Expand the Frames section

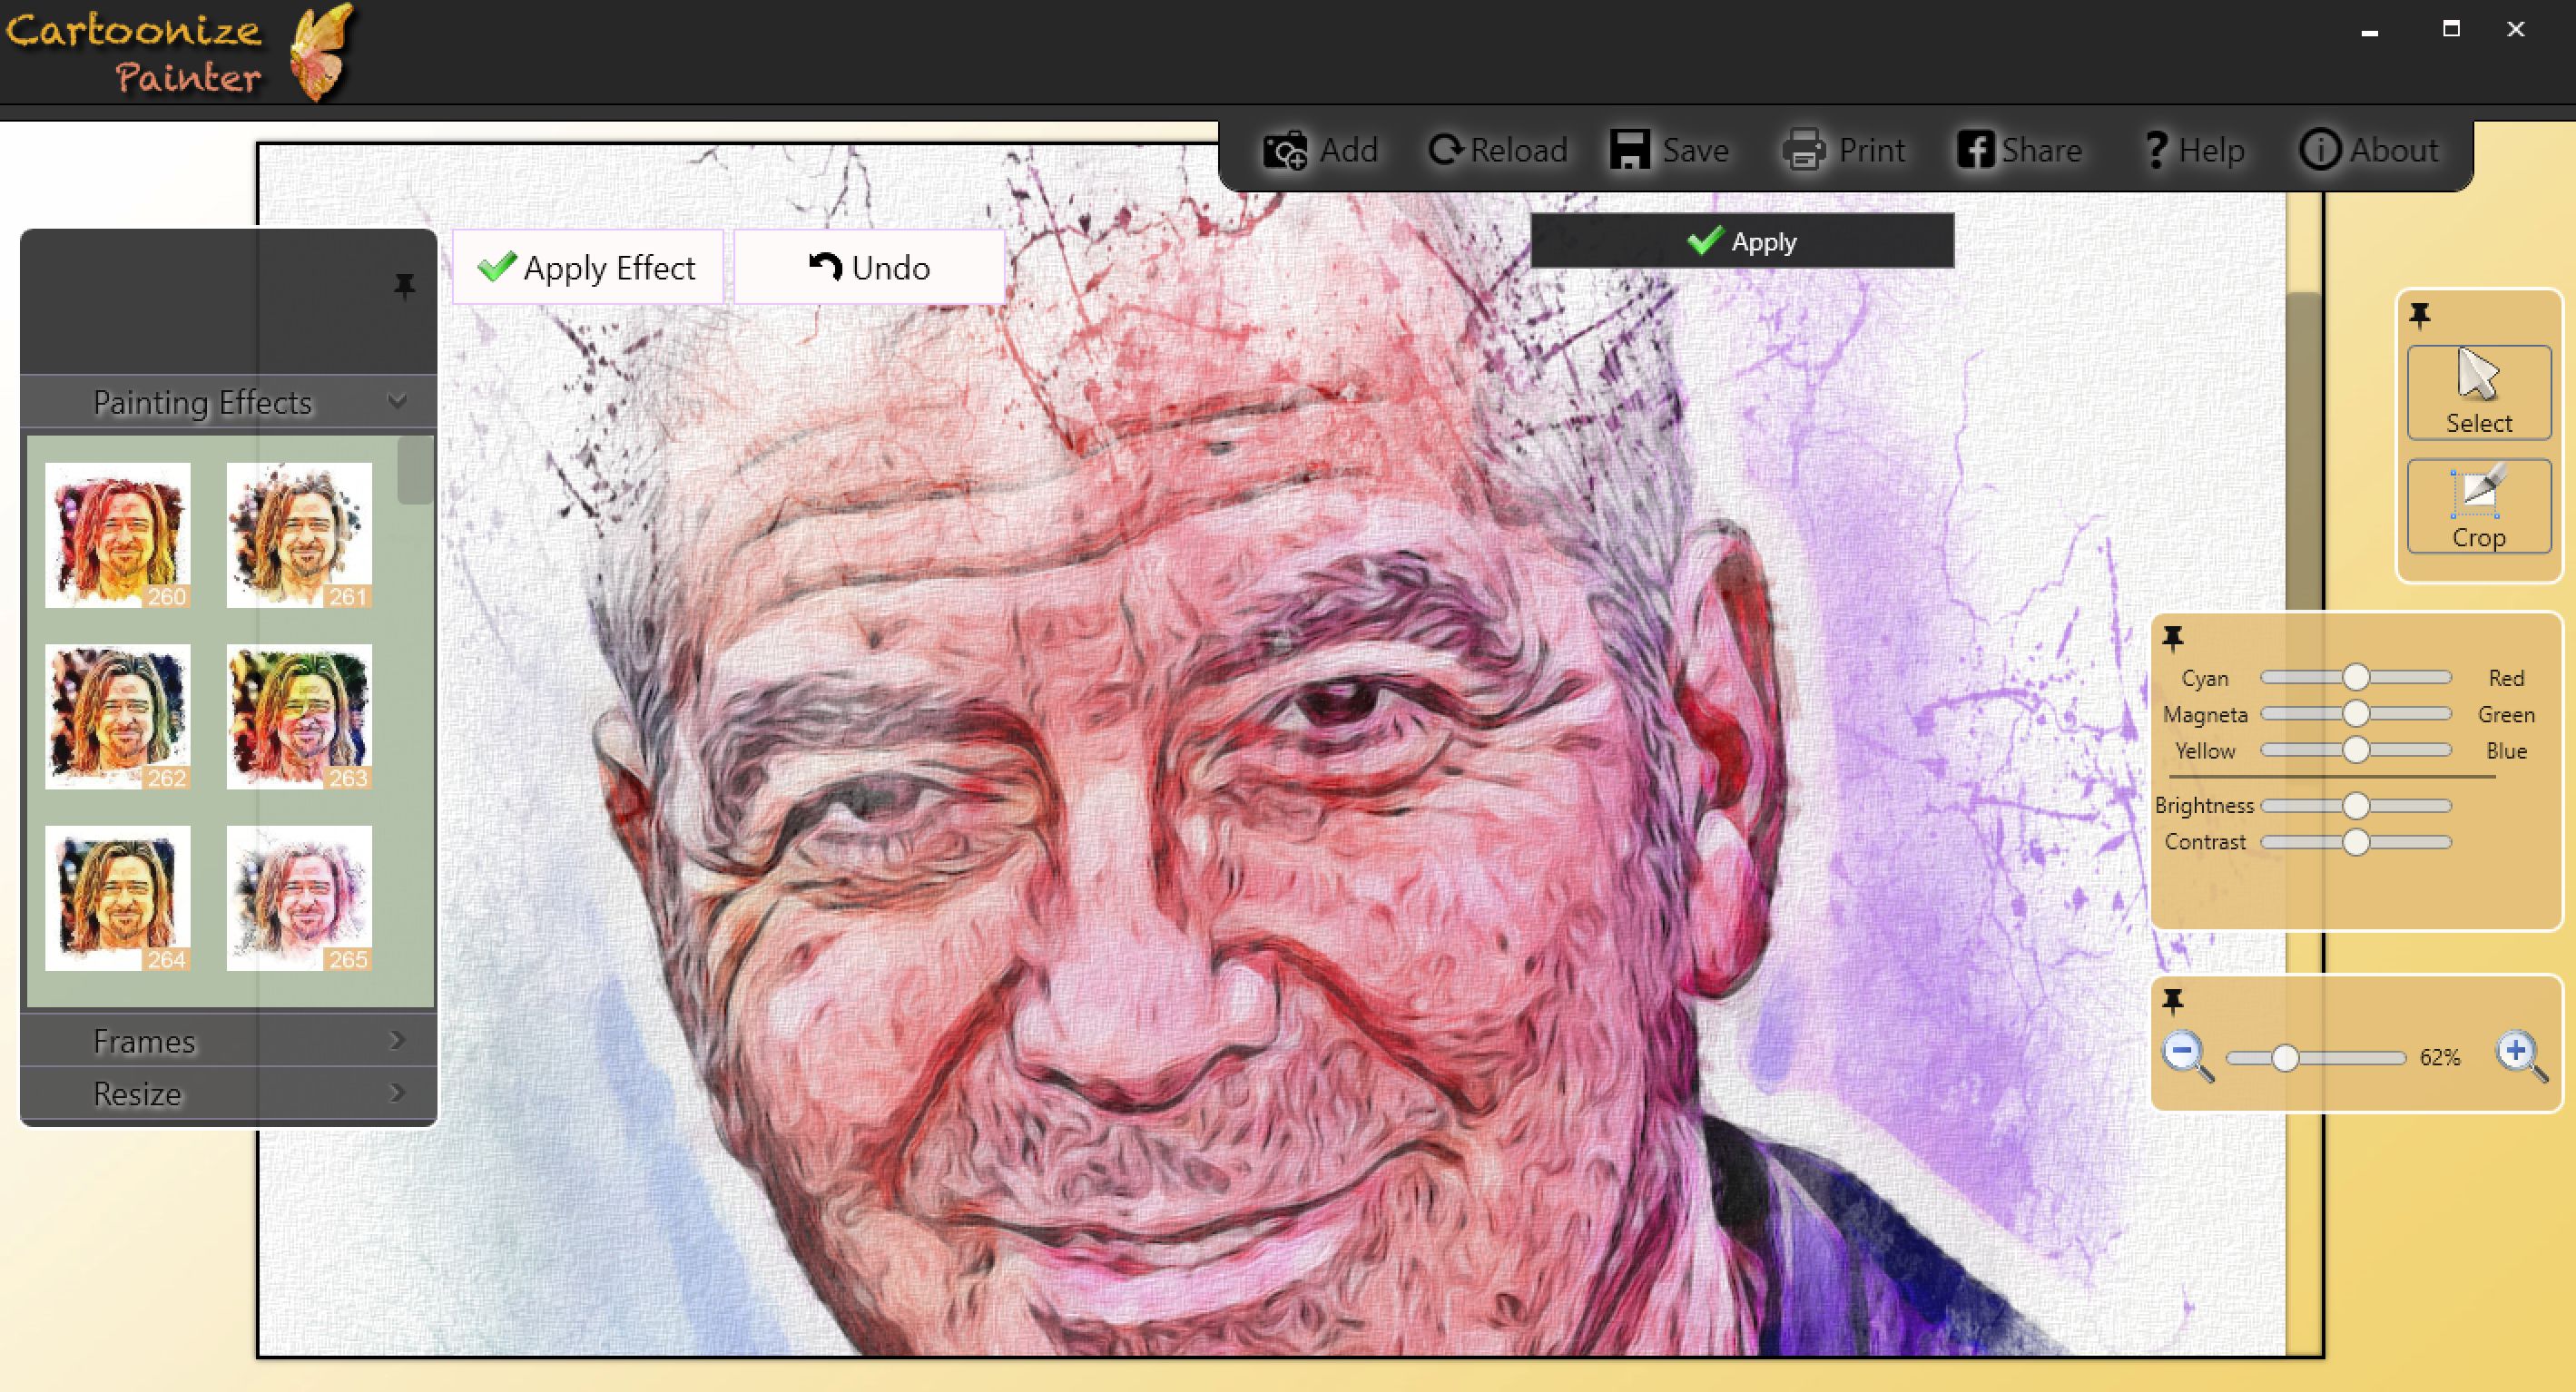pos(228,1041)
